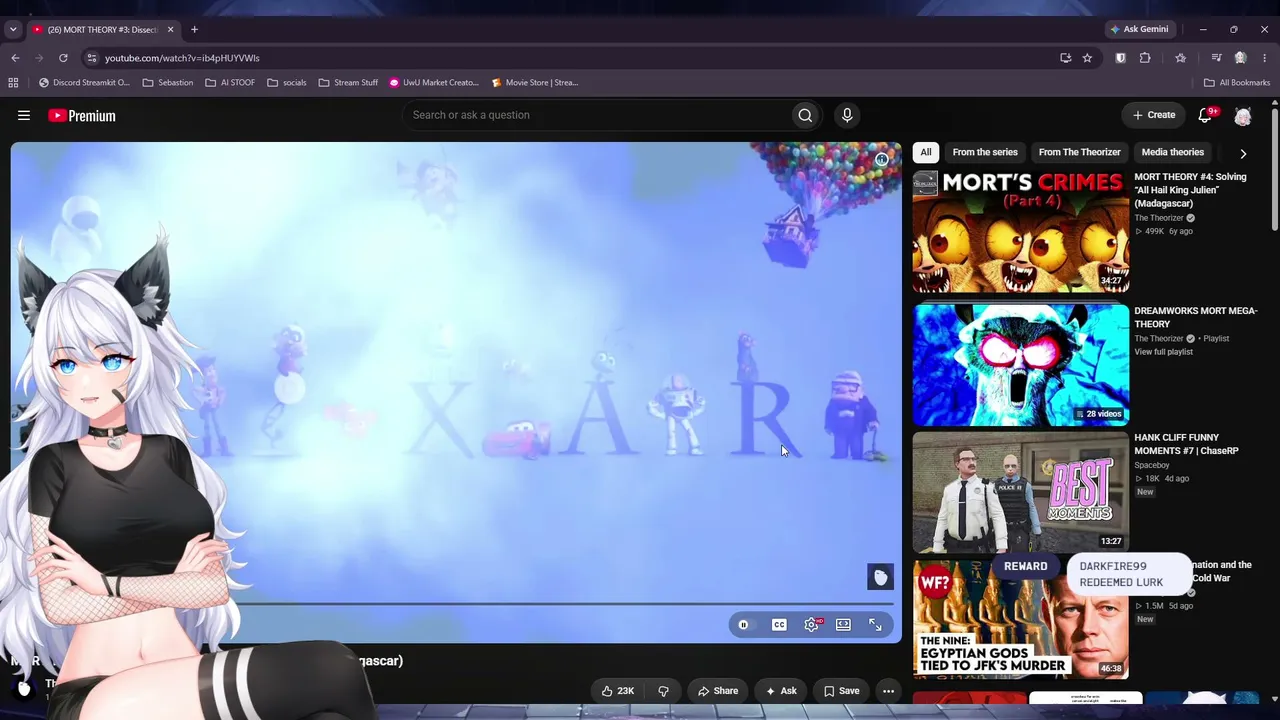
Task: Open the Movie Store bookmark
Action: [535, 83]
